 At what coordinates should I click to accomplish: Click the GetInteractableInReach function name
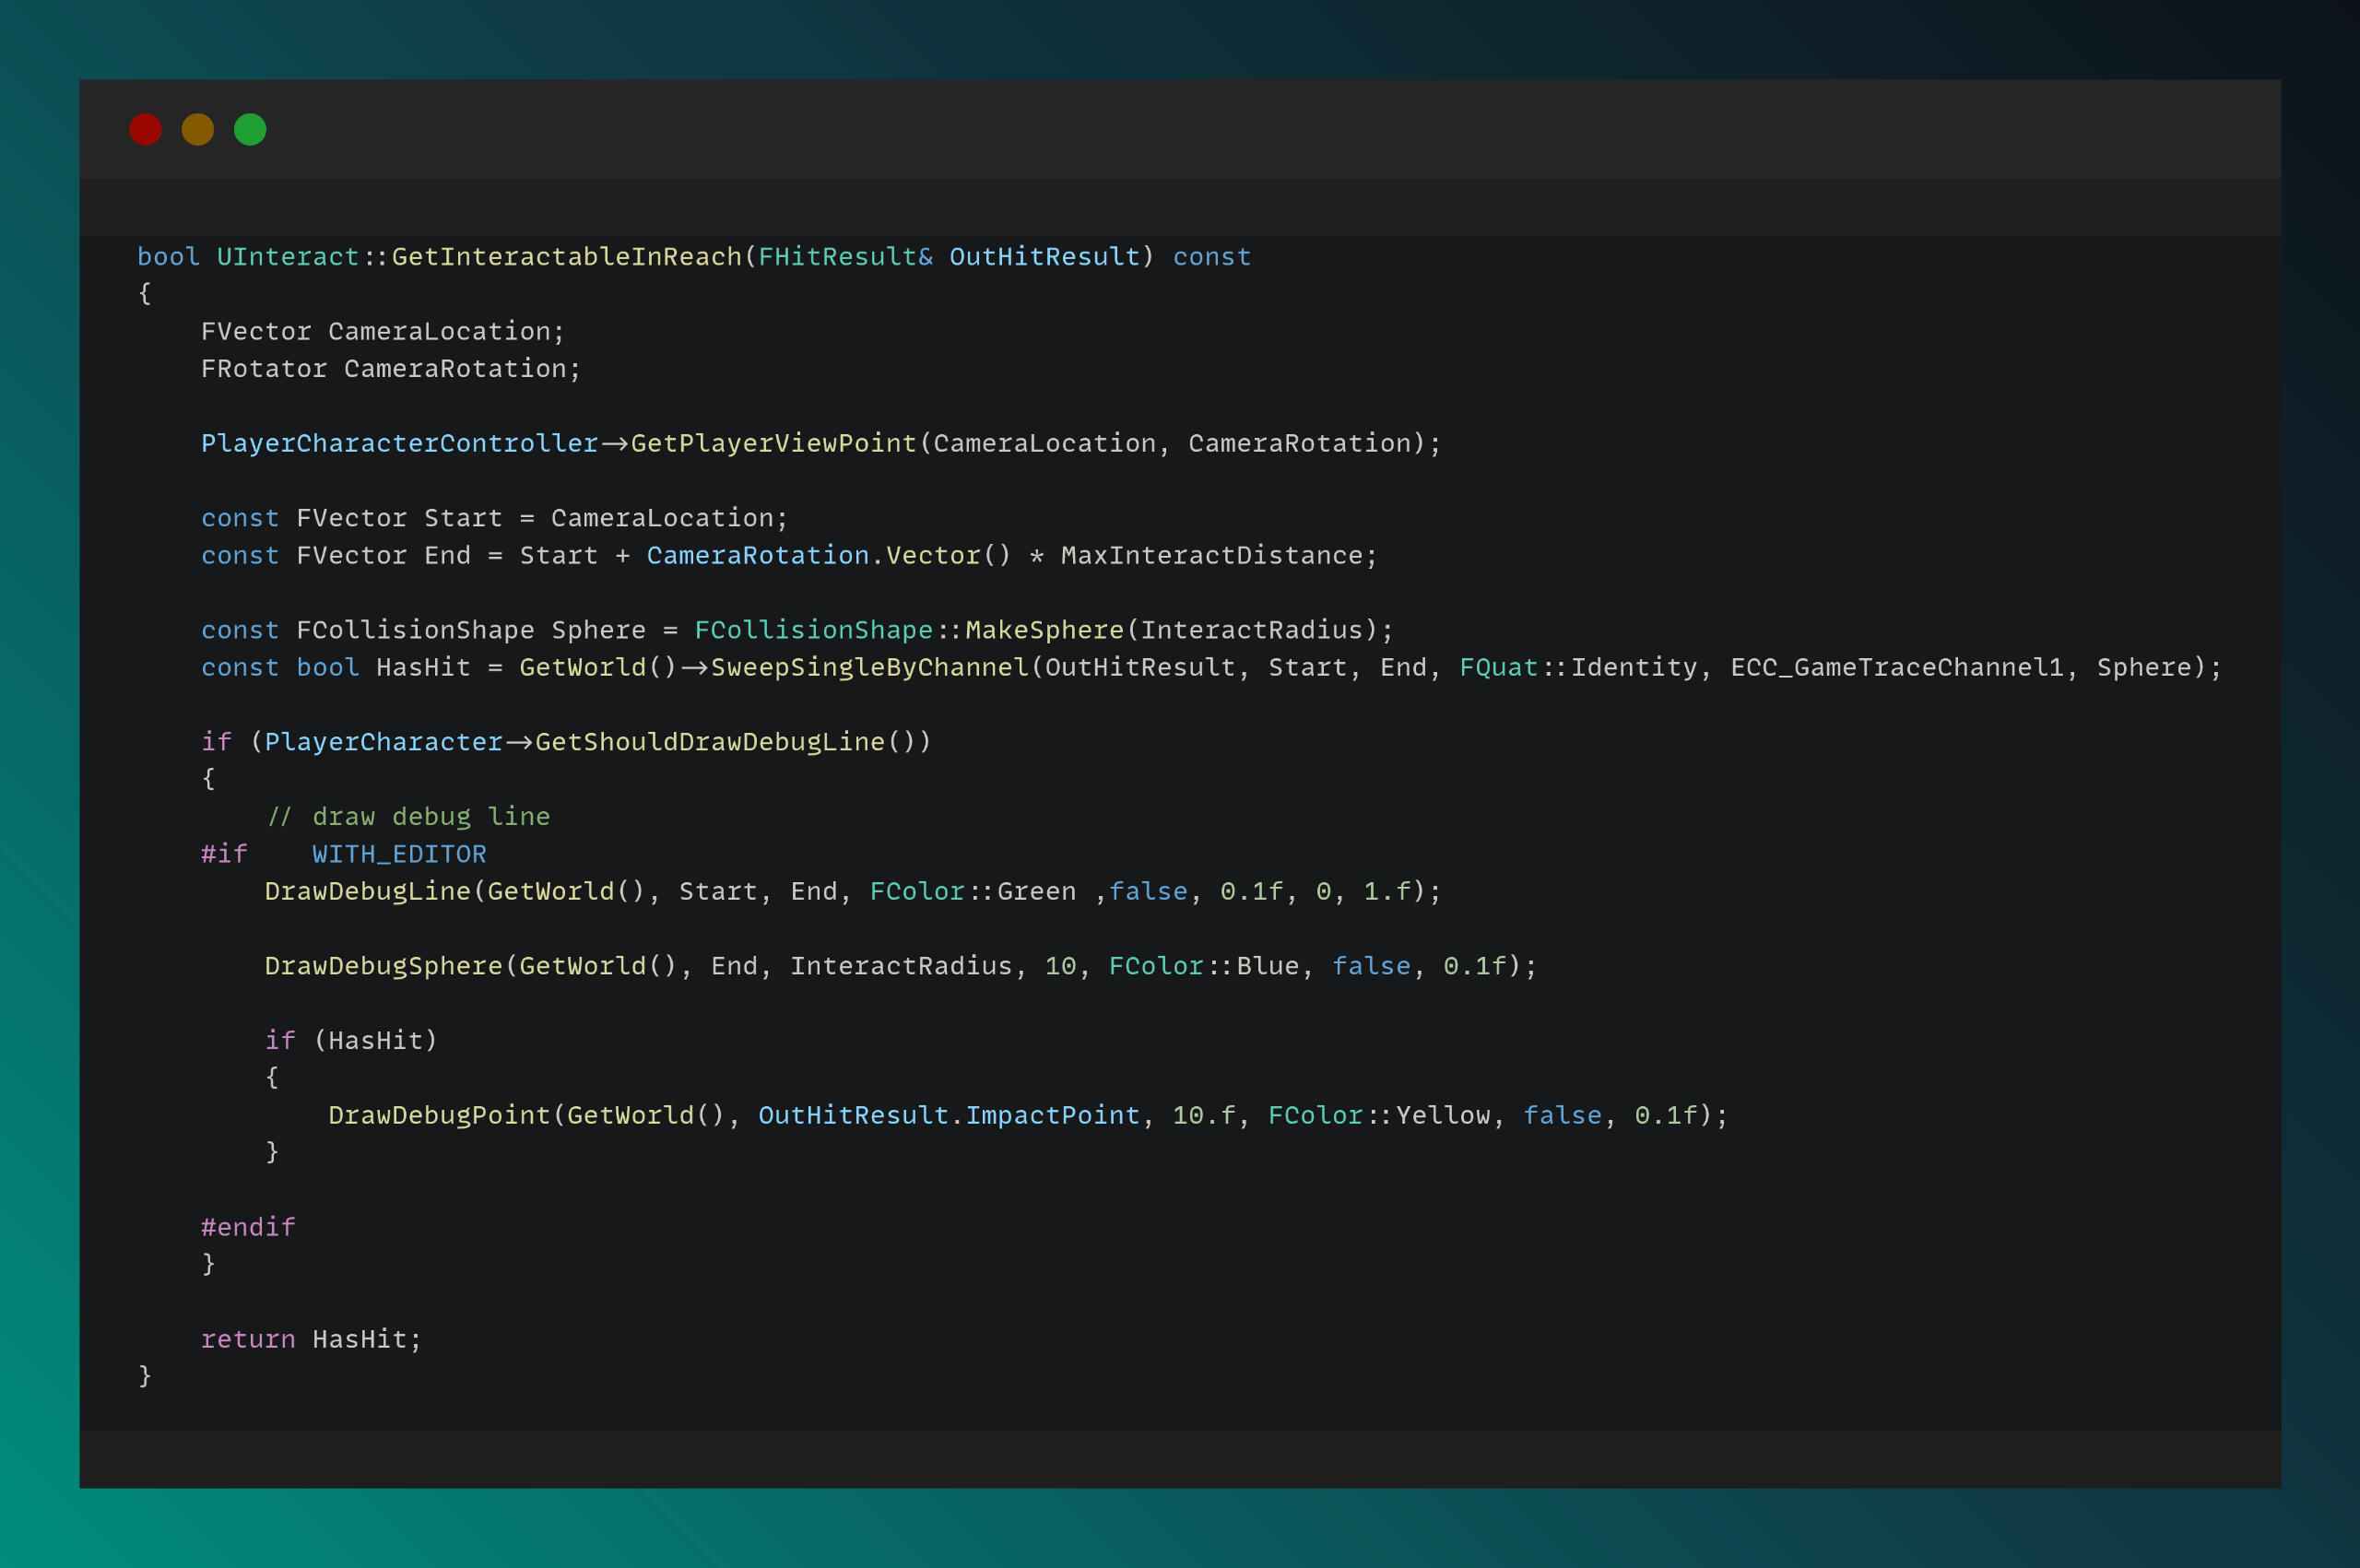566,257
